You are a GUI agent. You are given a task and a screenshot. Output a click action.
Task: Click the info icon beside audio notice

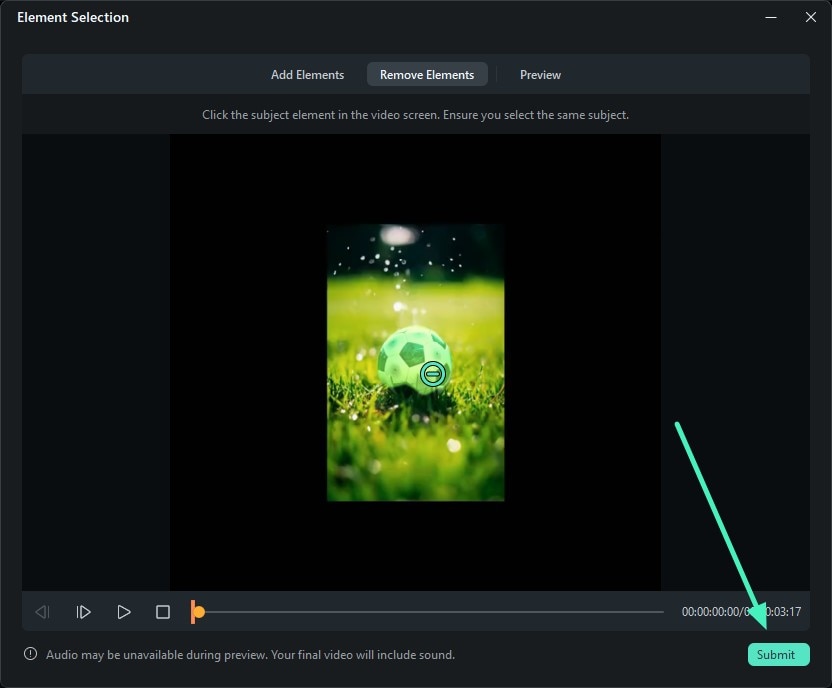coord(29,654)
